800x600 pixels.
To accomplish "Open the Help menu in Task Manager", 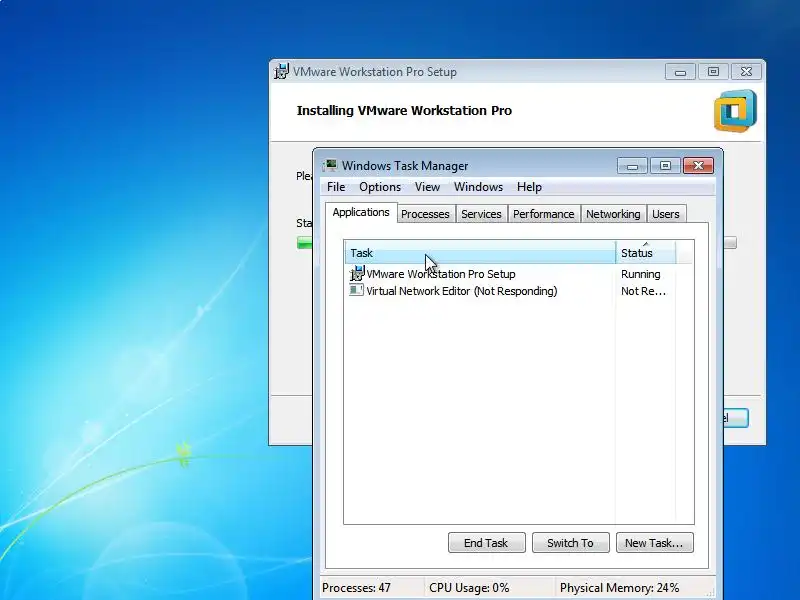I will point(529,187).
